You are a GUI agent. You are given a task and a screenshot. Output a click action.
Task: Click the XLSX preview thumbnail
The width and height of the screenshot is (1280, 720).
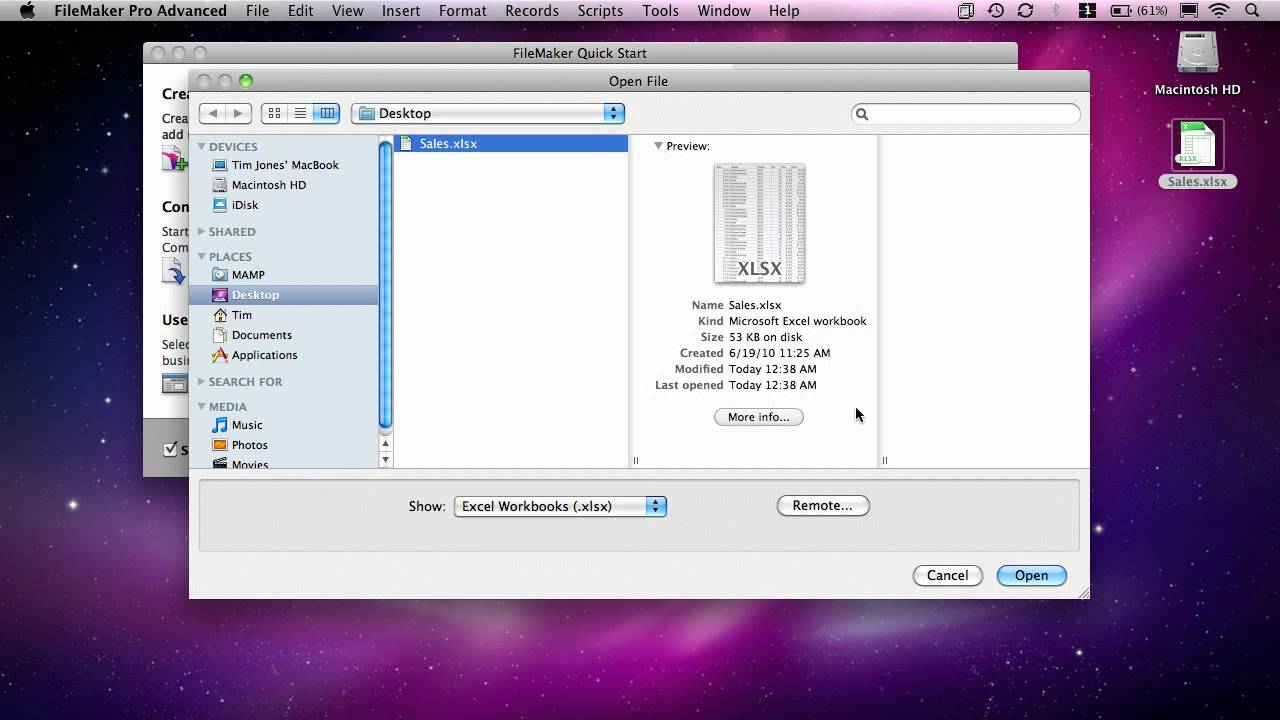tap(759, 224)
